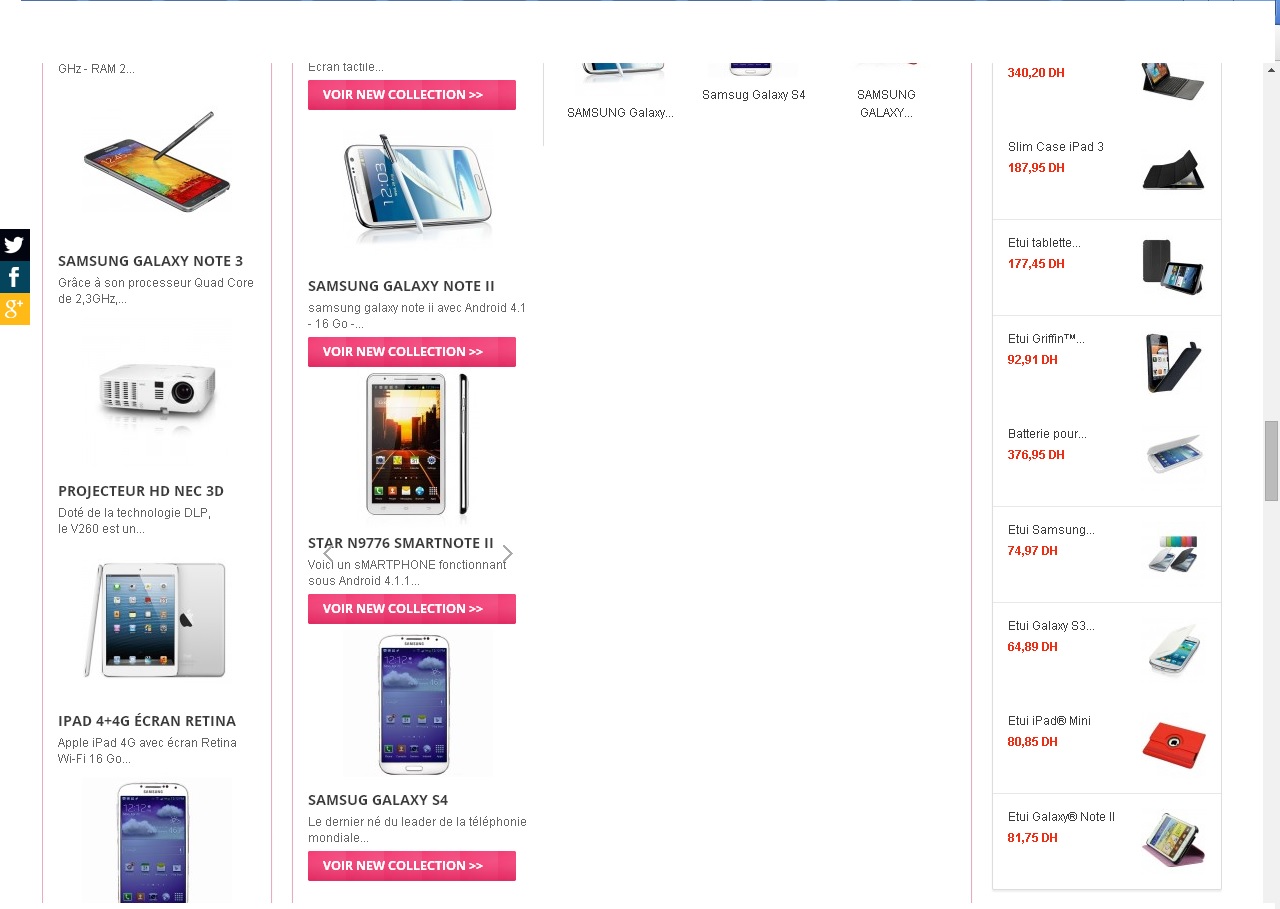The image size is (1280, 909).
Task: Open the Star N9776 SmartNote II heading
Action: coord(401,543)
